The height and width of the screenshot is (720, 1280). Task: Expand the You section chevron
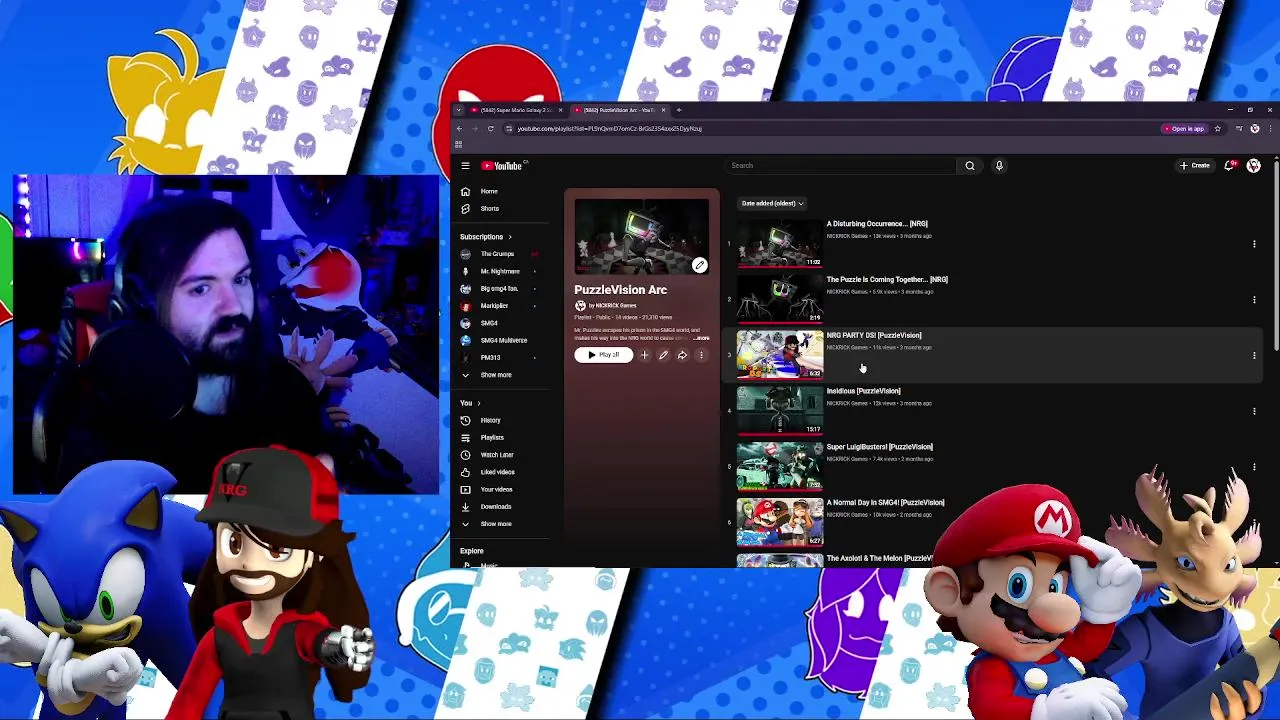pyautogui.click(x=478, y=403)
